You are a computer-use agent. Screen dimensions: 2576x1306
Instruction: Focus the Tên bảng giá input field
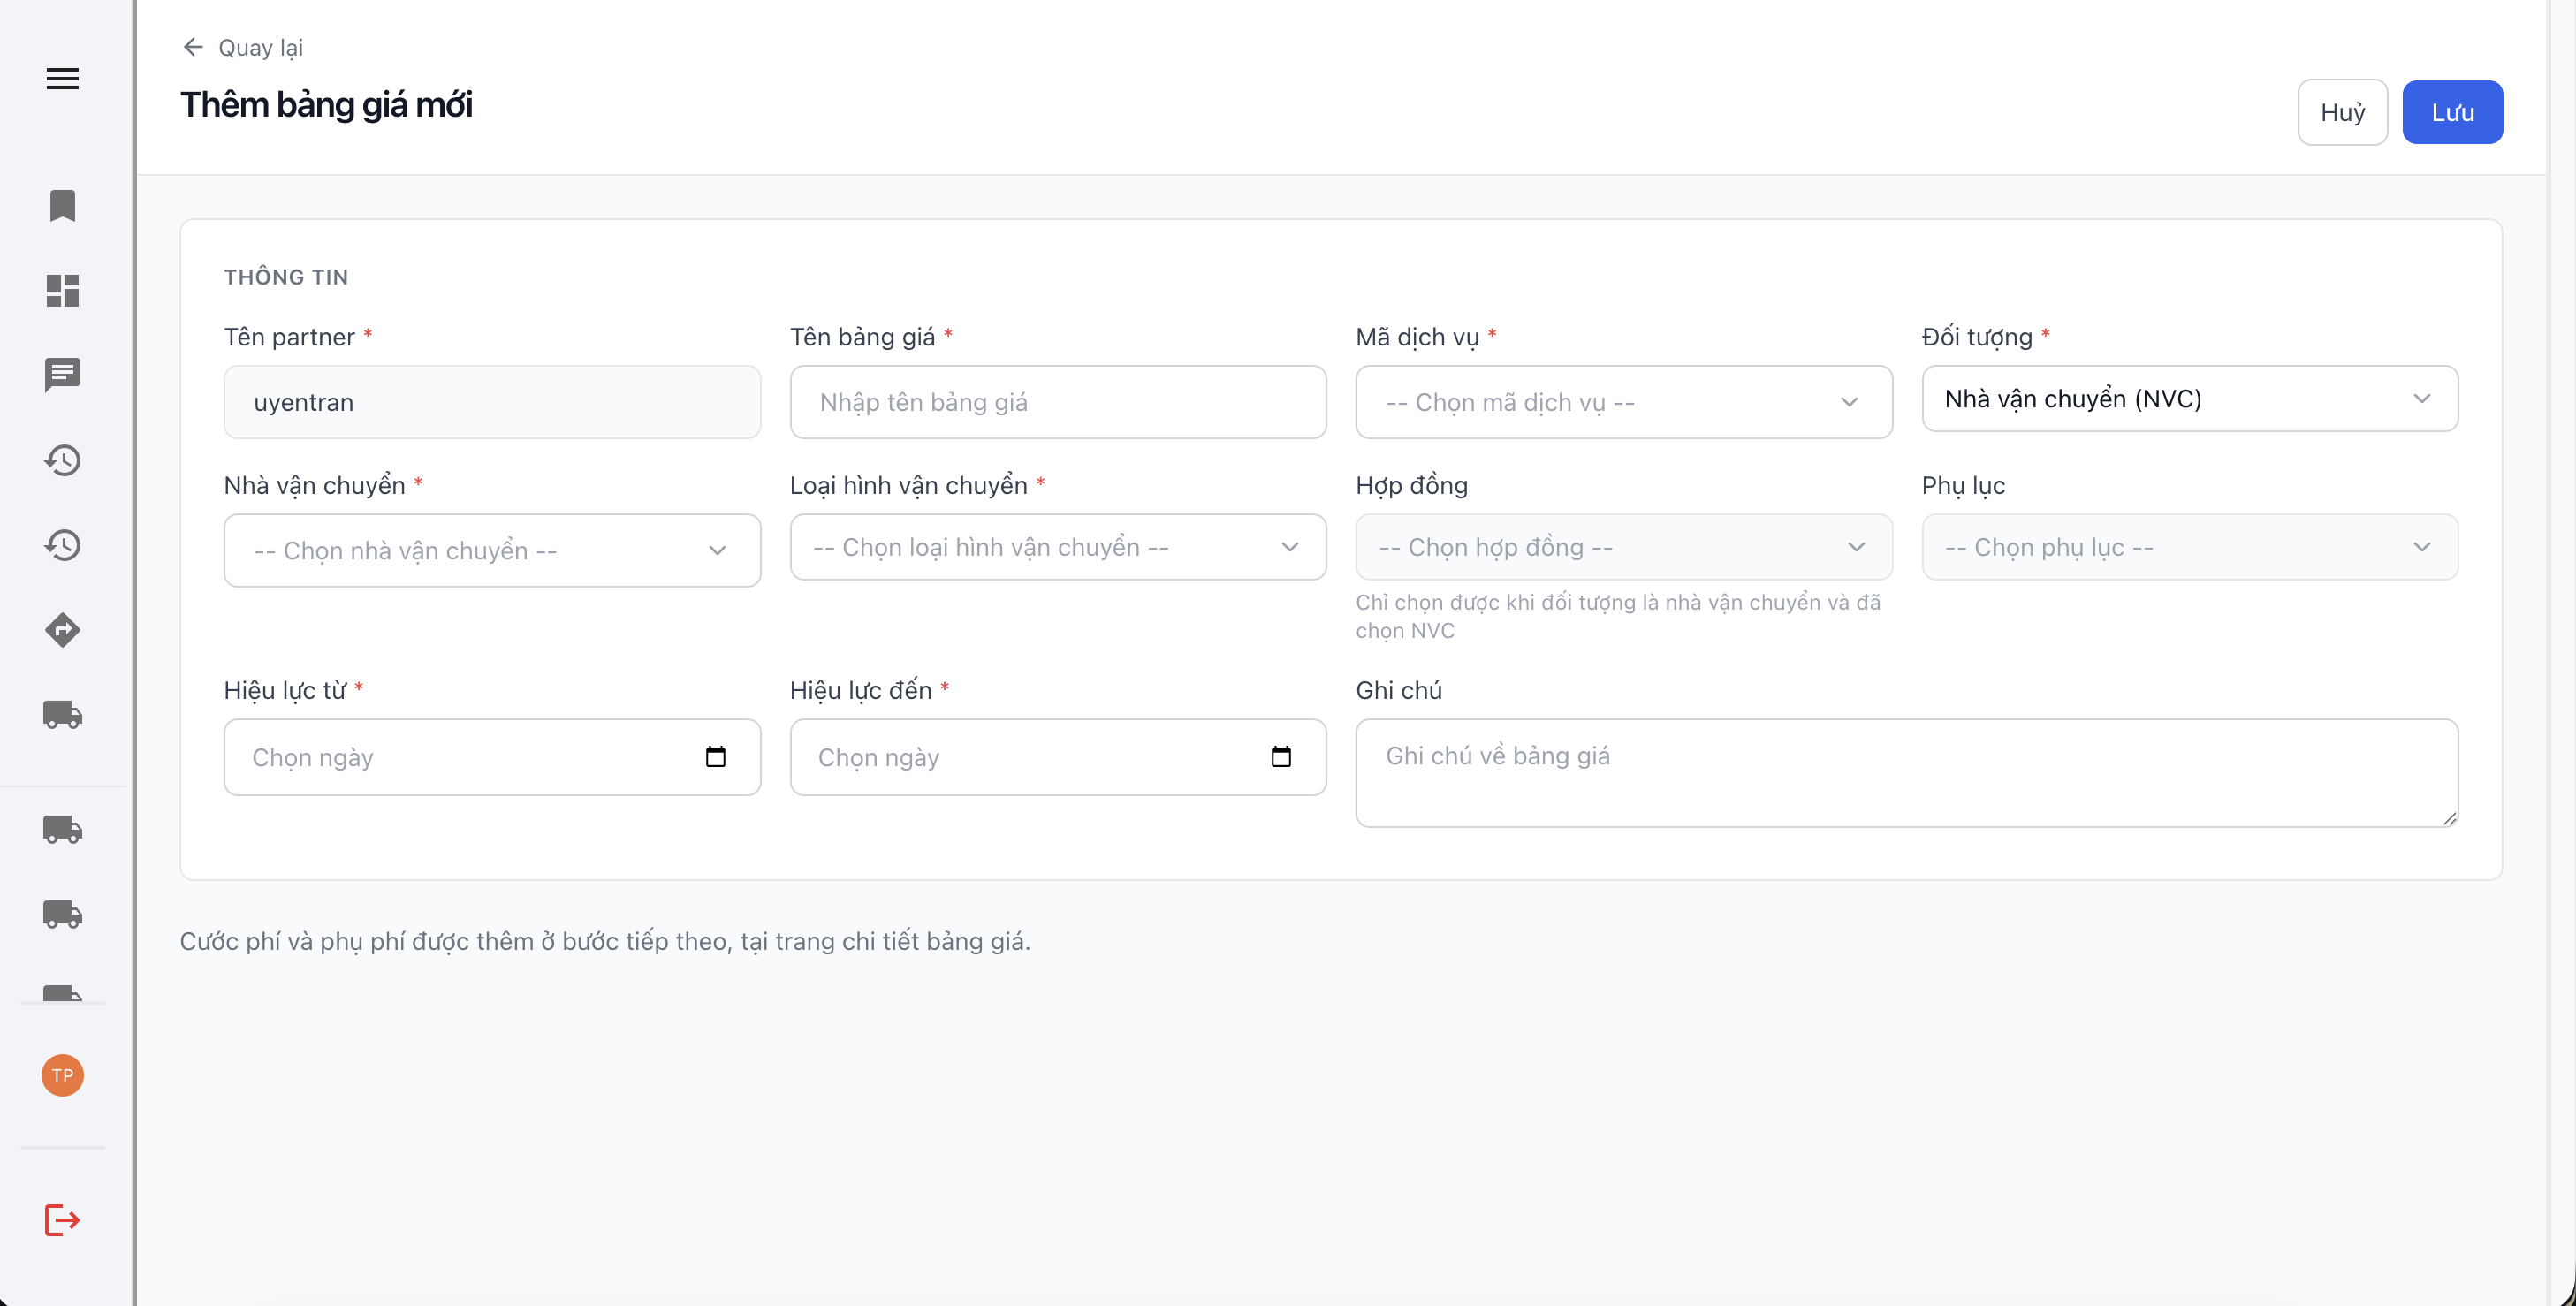(1058, 402)
